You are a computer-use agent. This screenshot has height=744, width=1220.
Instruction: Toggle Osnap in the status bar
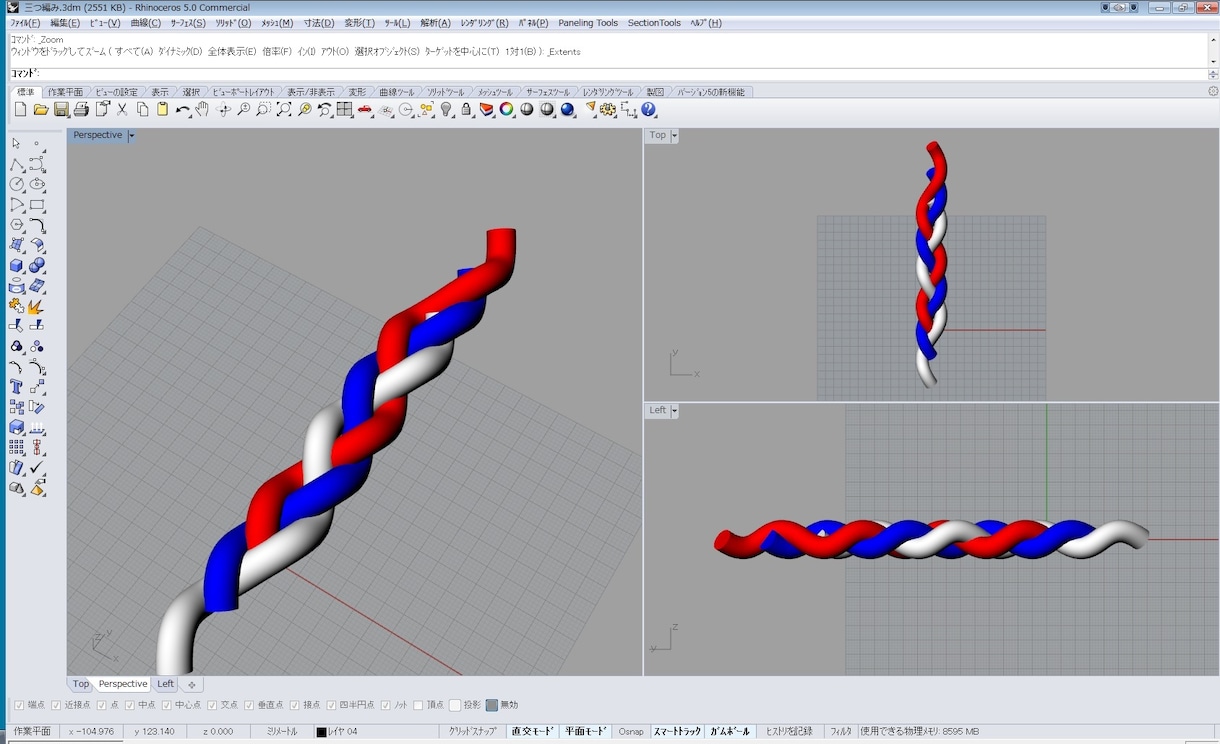pos(631,732)
